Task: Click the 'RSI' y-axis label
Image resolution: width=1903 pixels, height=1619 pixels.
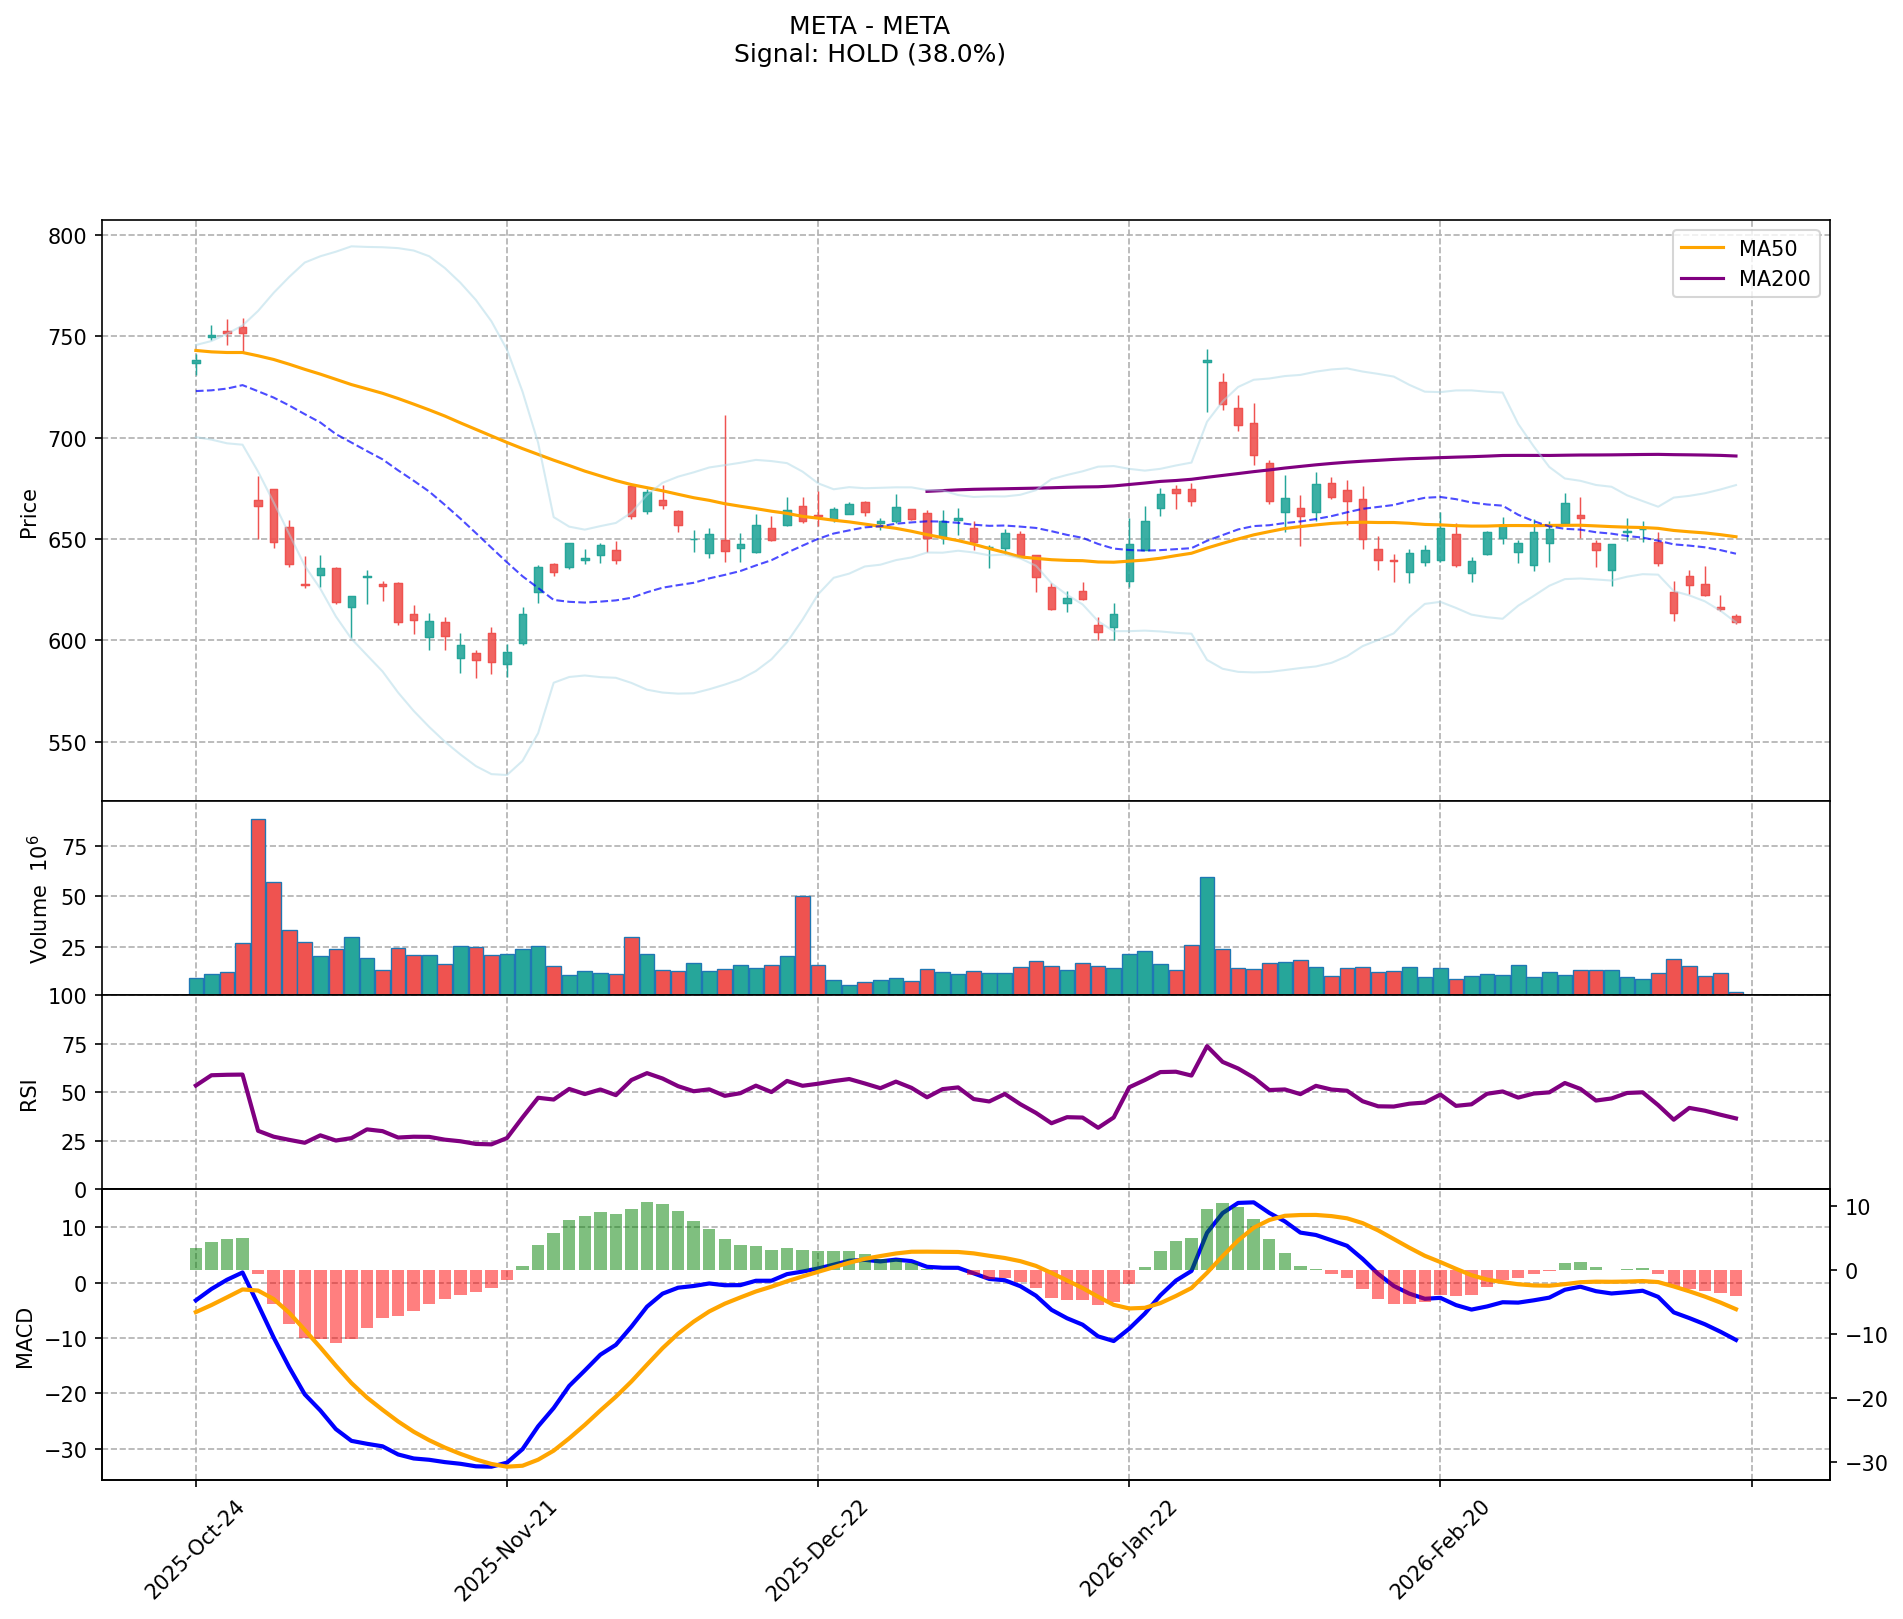Action: (29, 1095)
